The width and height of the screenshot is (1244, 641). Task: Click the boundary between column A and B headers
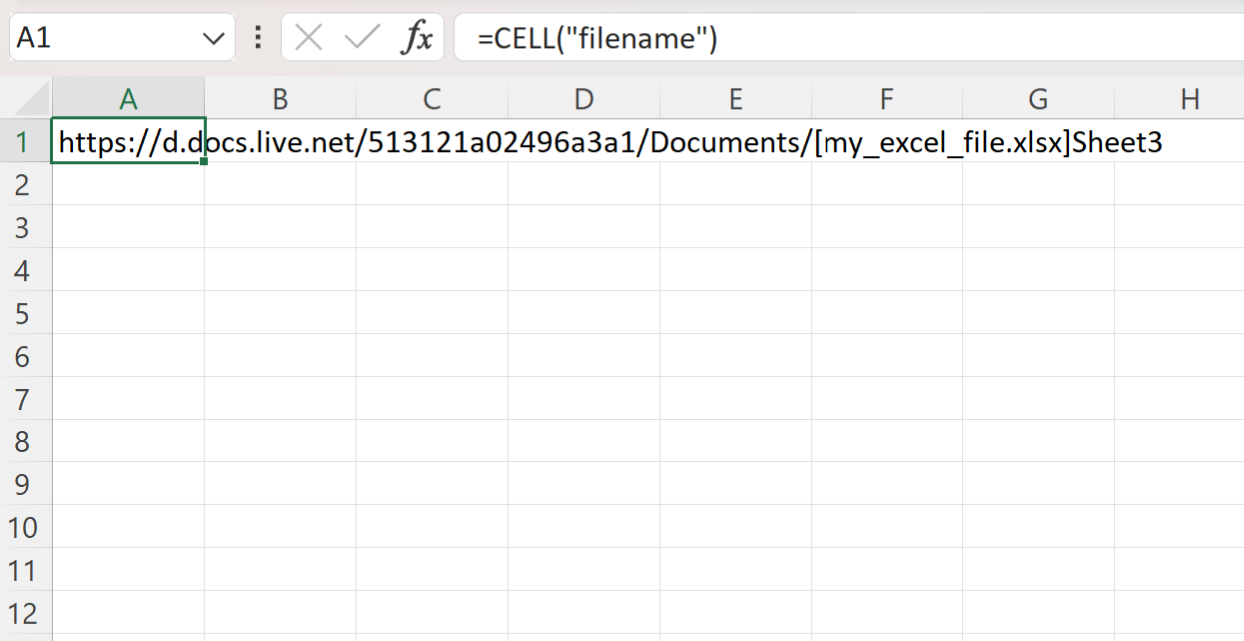click(204, 98)
